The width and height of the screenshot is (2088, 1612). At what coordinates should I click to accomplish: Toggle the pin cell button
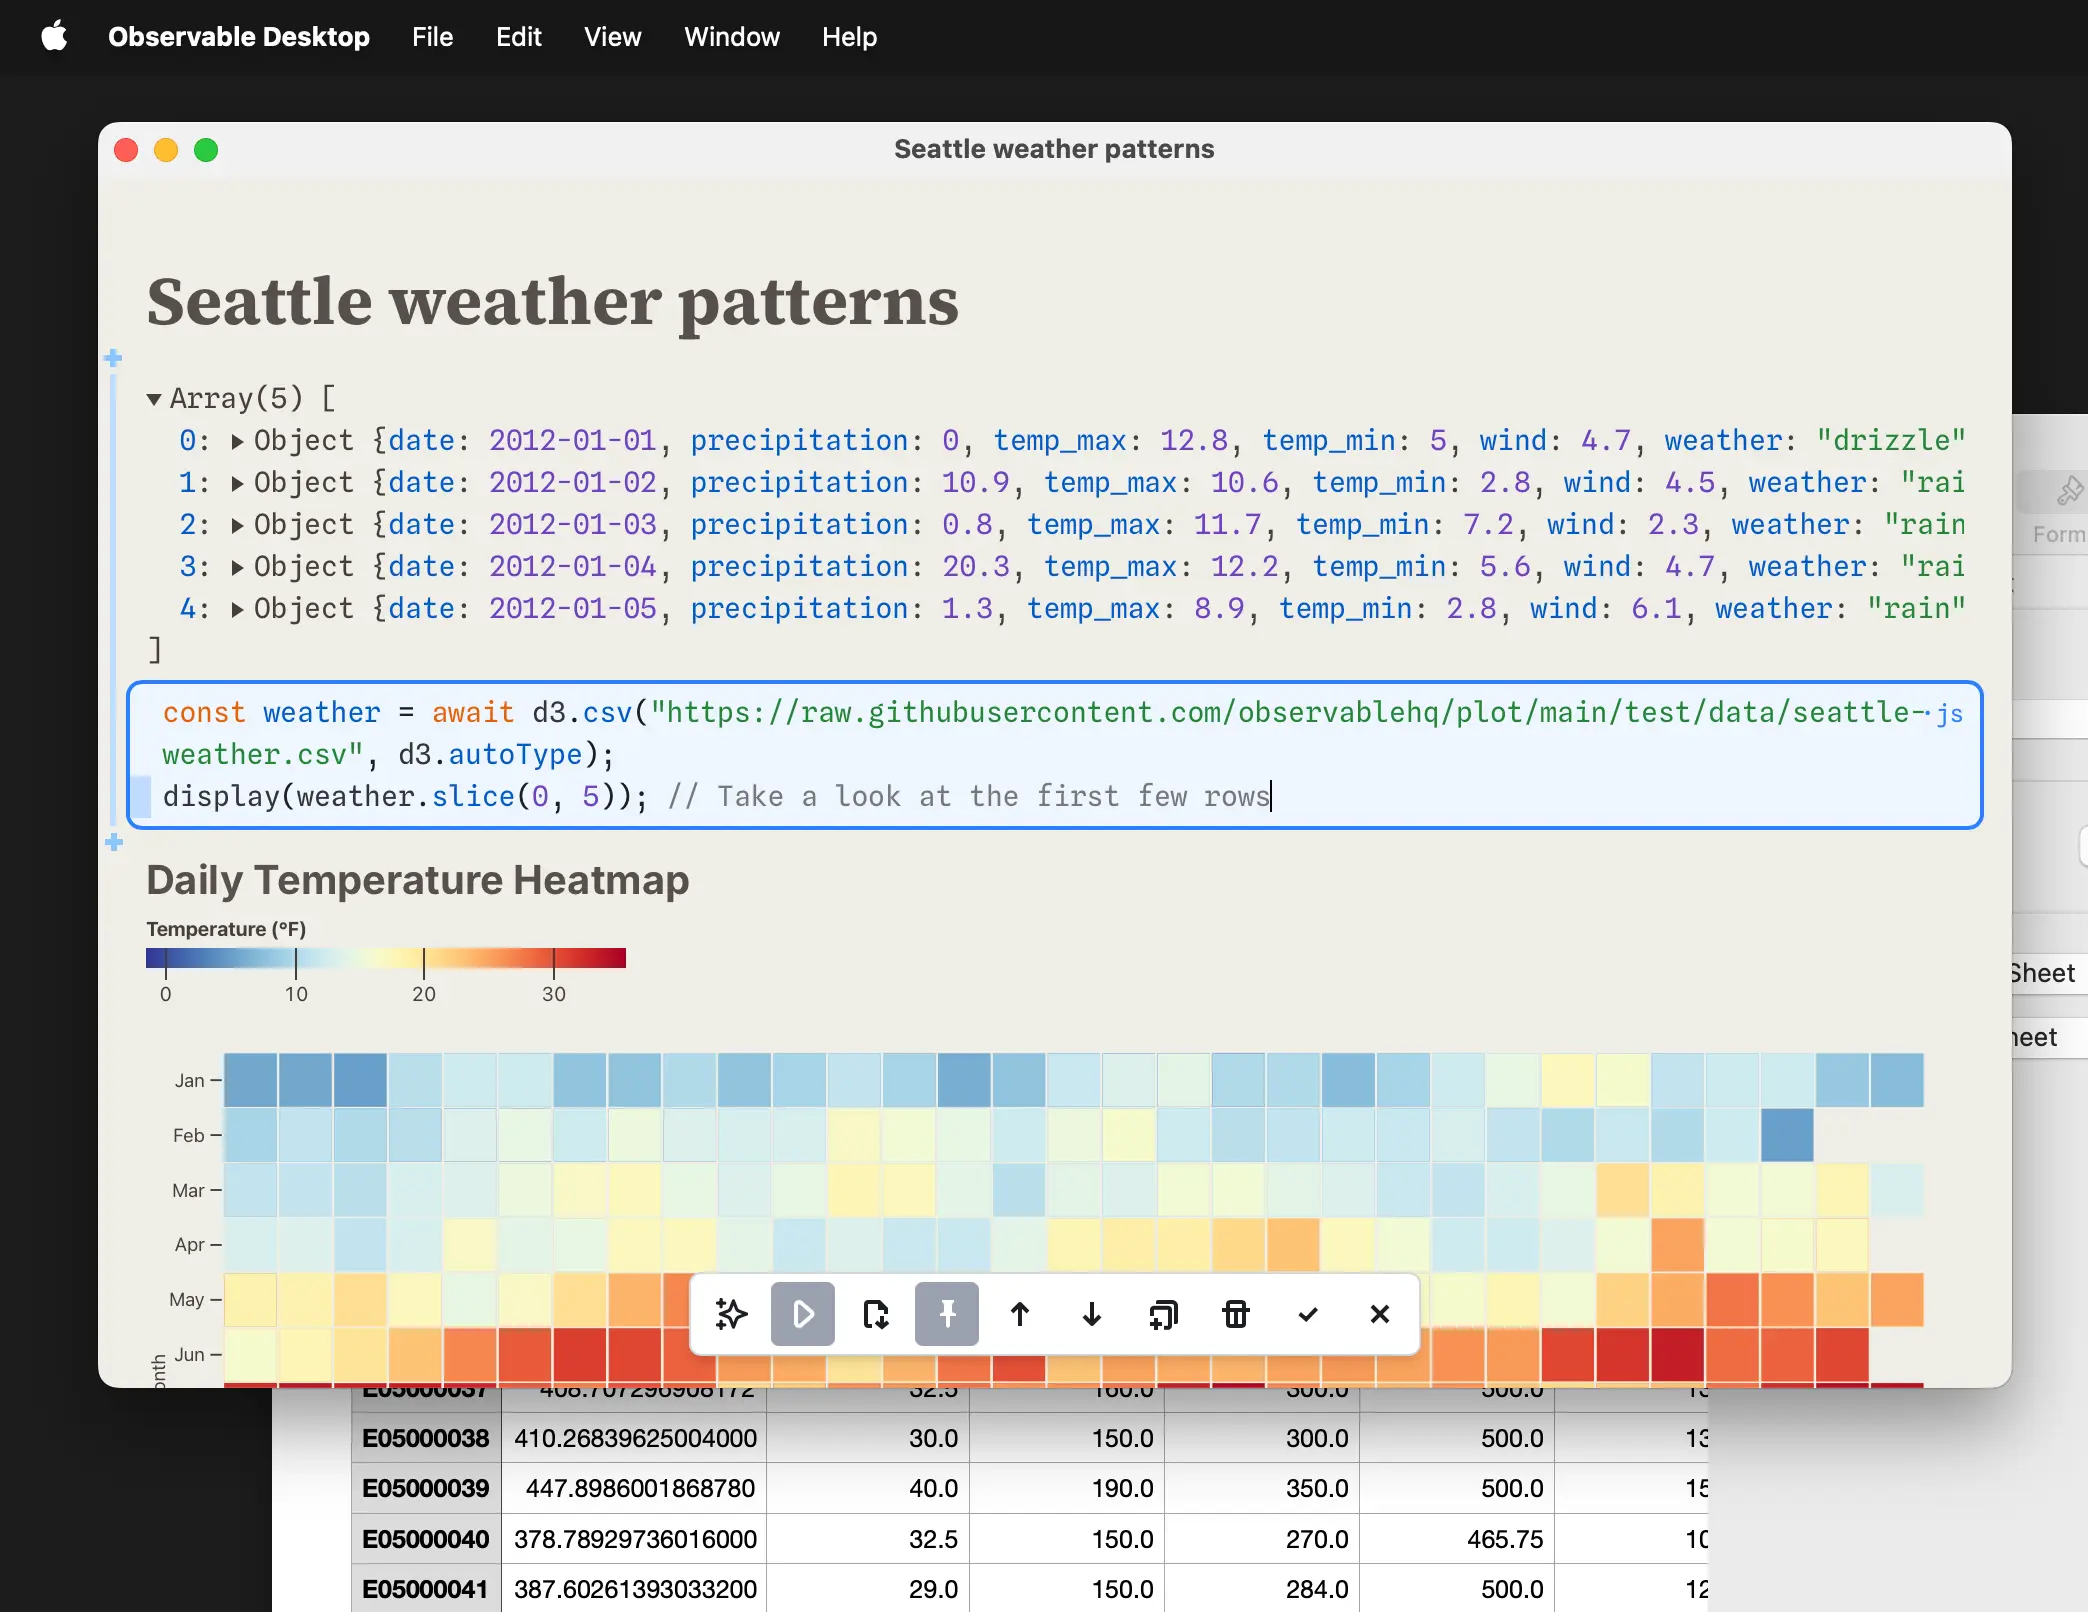947,1314
